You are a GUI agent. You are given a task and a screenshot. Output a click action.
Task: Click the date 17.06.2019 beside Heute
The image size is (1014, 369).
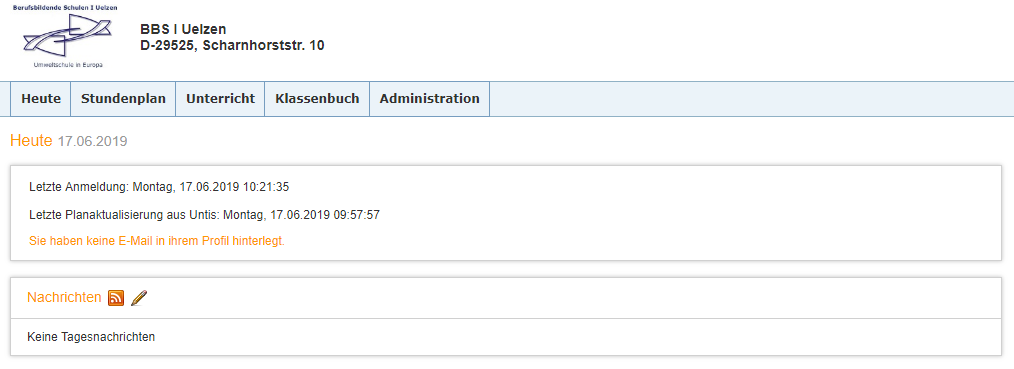pos(92,141)
